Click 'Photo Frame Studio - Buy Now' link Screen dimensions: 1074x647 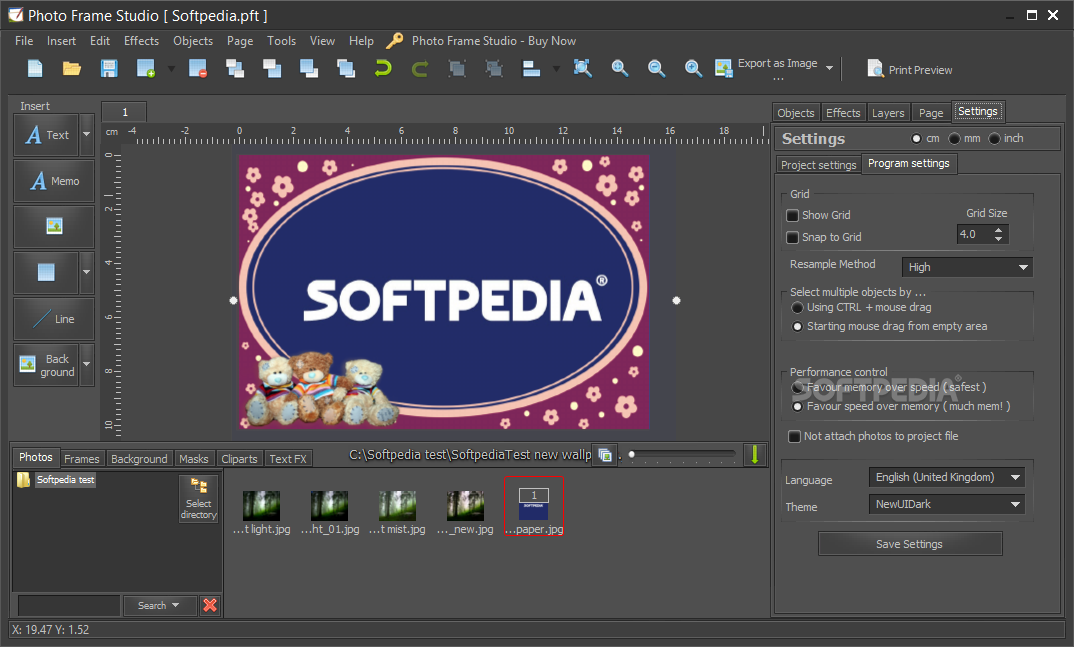coord(494,41)
